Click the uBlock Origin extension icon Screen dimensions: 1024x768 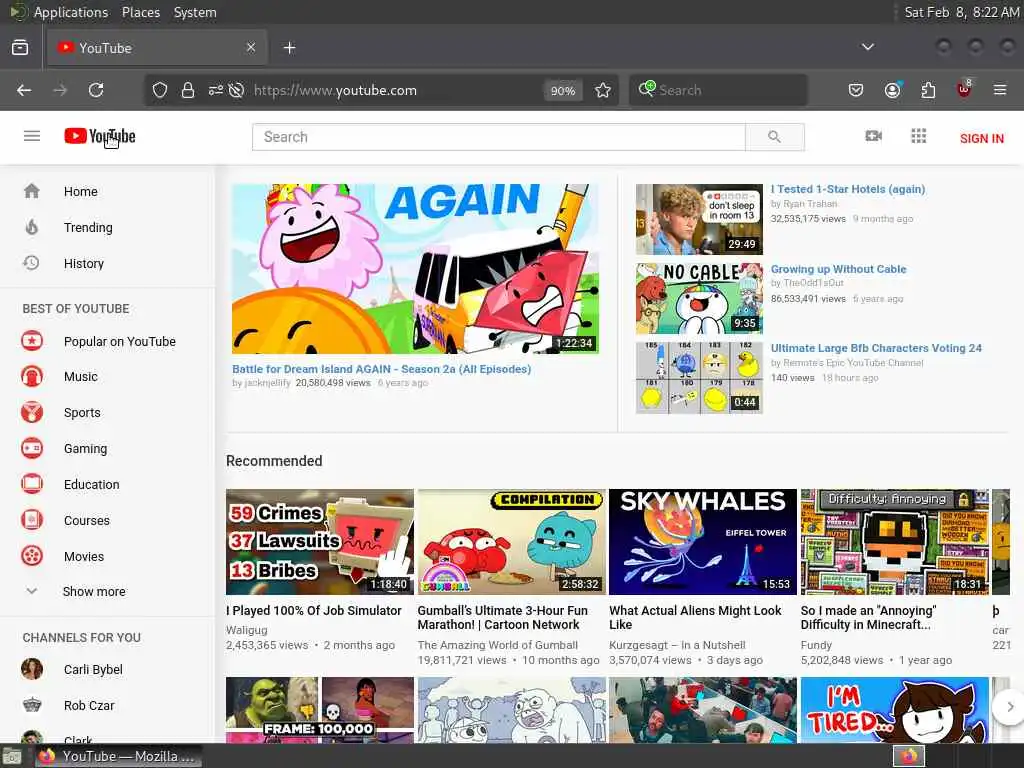tap(964, 89)
